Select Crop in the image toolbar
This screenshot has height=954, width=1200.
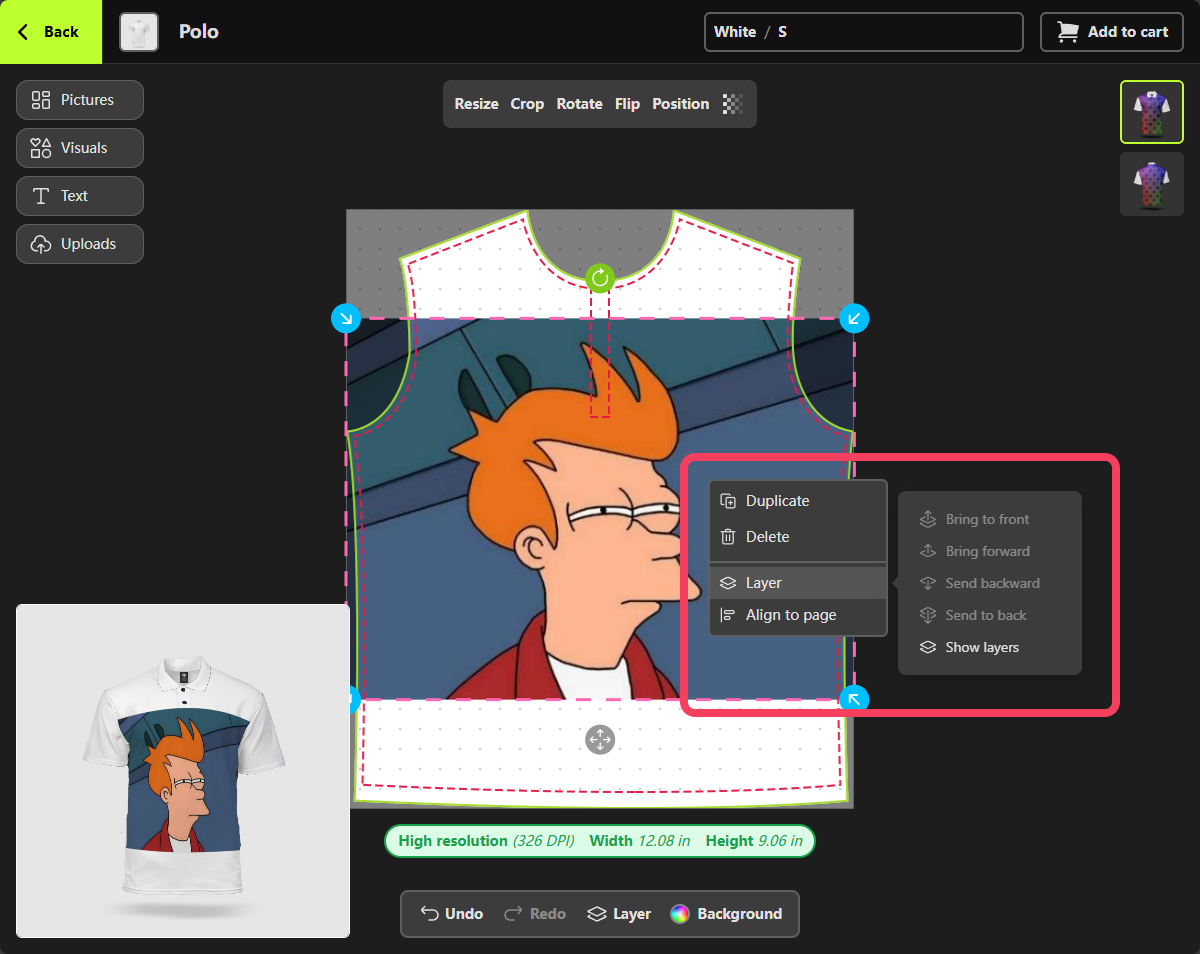click(x=527, y=104)
